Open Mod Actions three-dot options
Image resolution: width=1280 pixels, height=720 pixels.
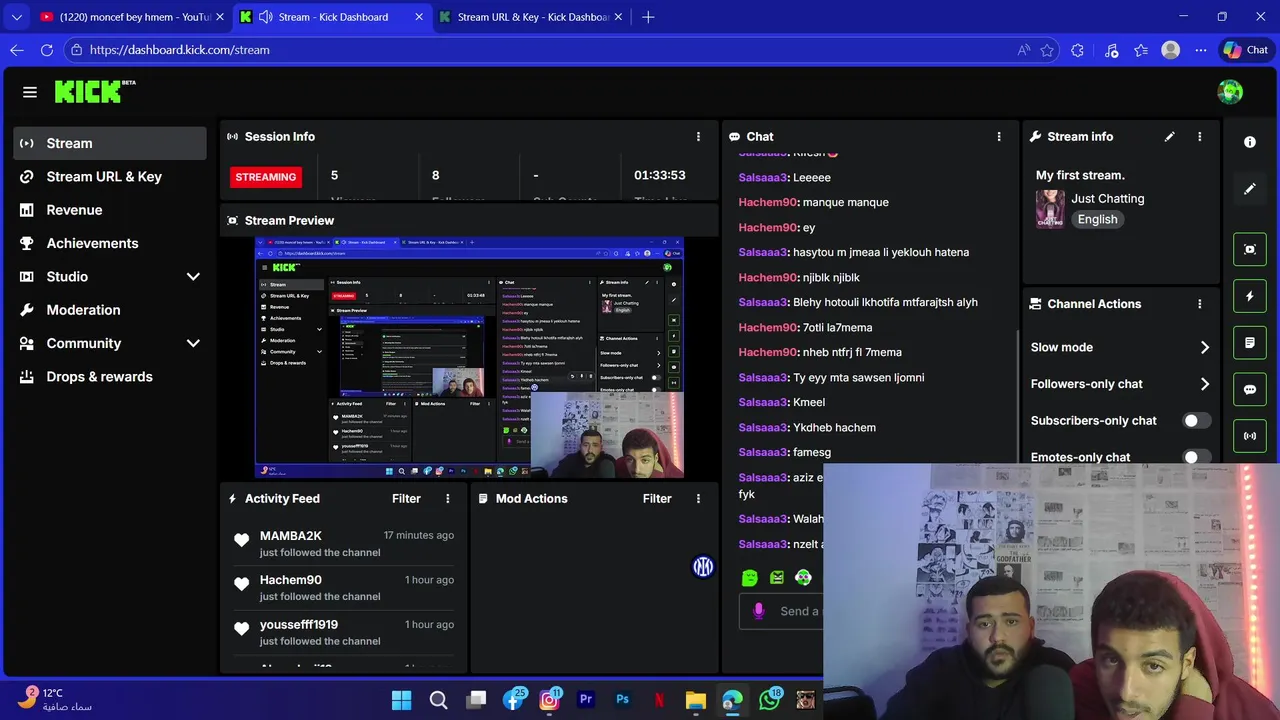[x=698, y=499]
